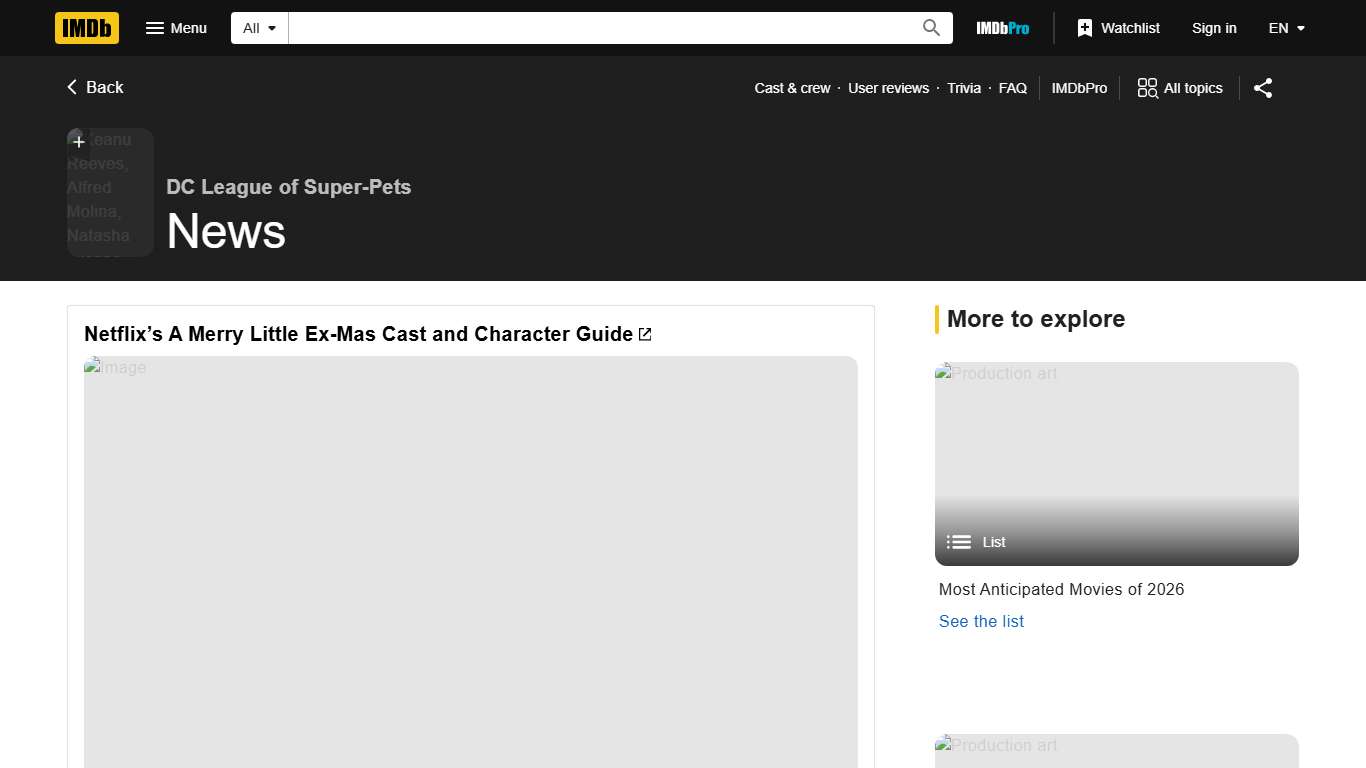Viewport: 1366px width, 768px height.
Task: Click the List icon on the production art
Action: tap(958, 541)
